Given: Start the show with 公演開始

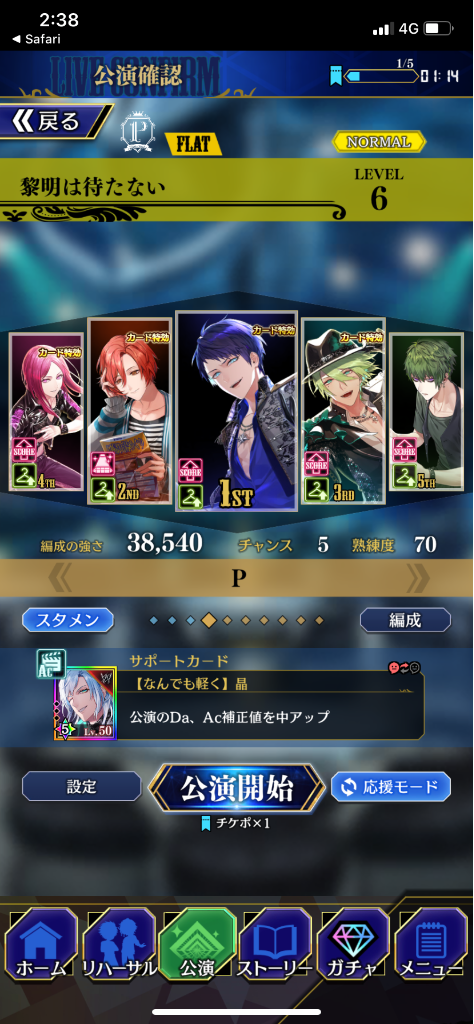Looking at the screenshot, I should tap(237, 788).
